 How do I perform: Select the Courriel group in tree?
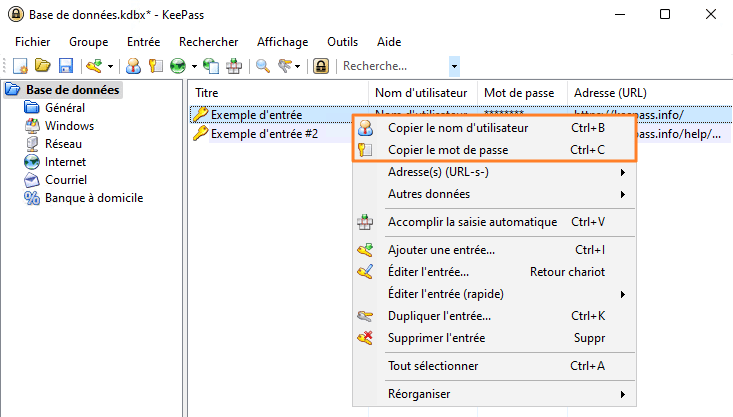point(66,180)
